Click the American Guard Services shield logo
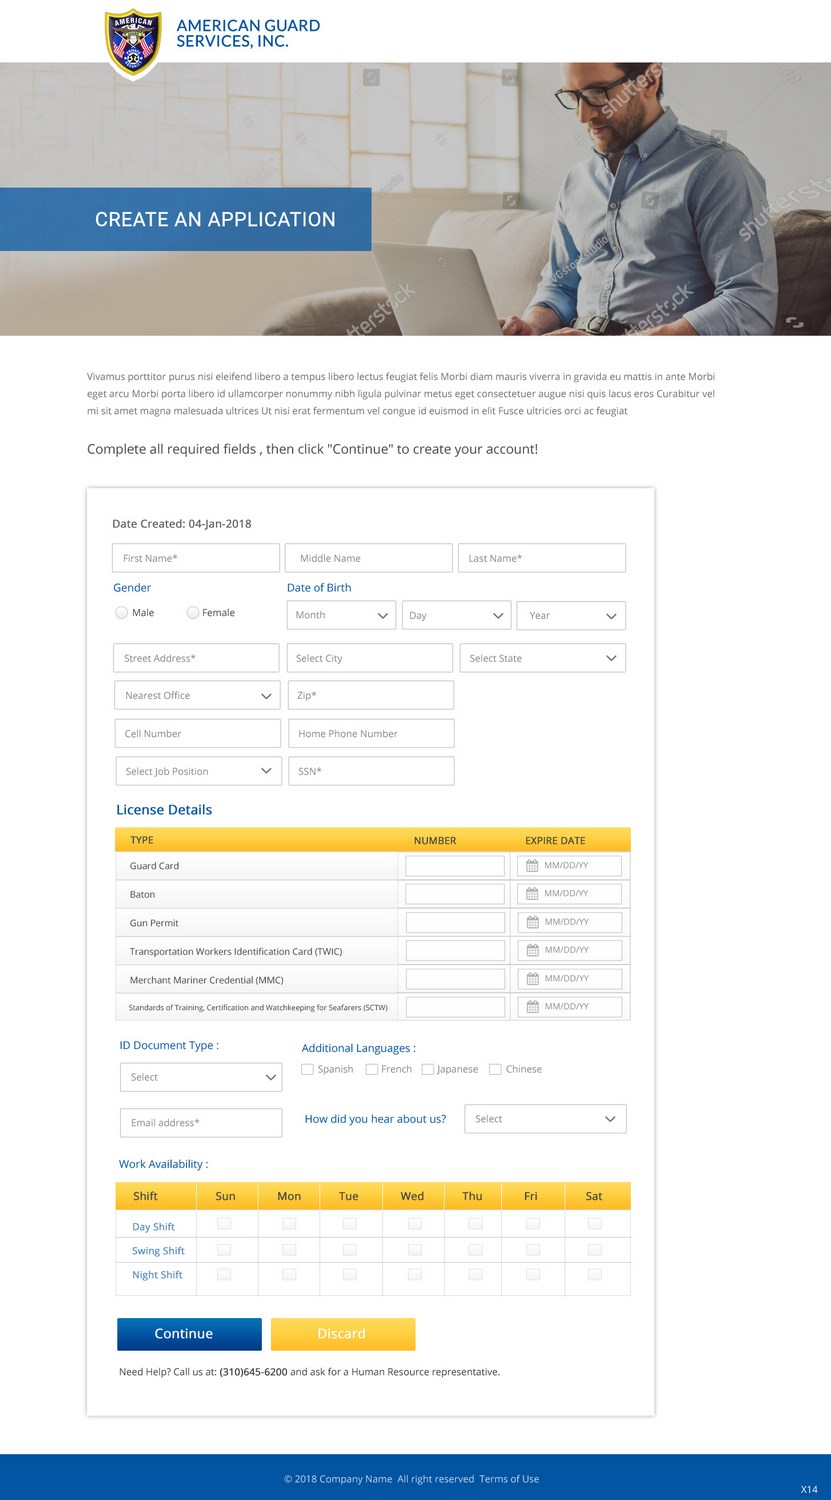 pyautogui.click(x=133, y=44)
